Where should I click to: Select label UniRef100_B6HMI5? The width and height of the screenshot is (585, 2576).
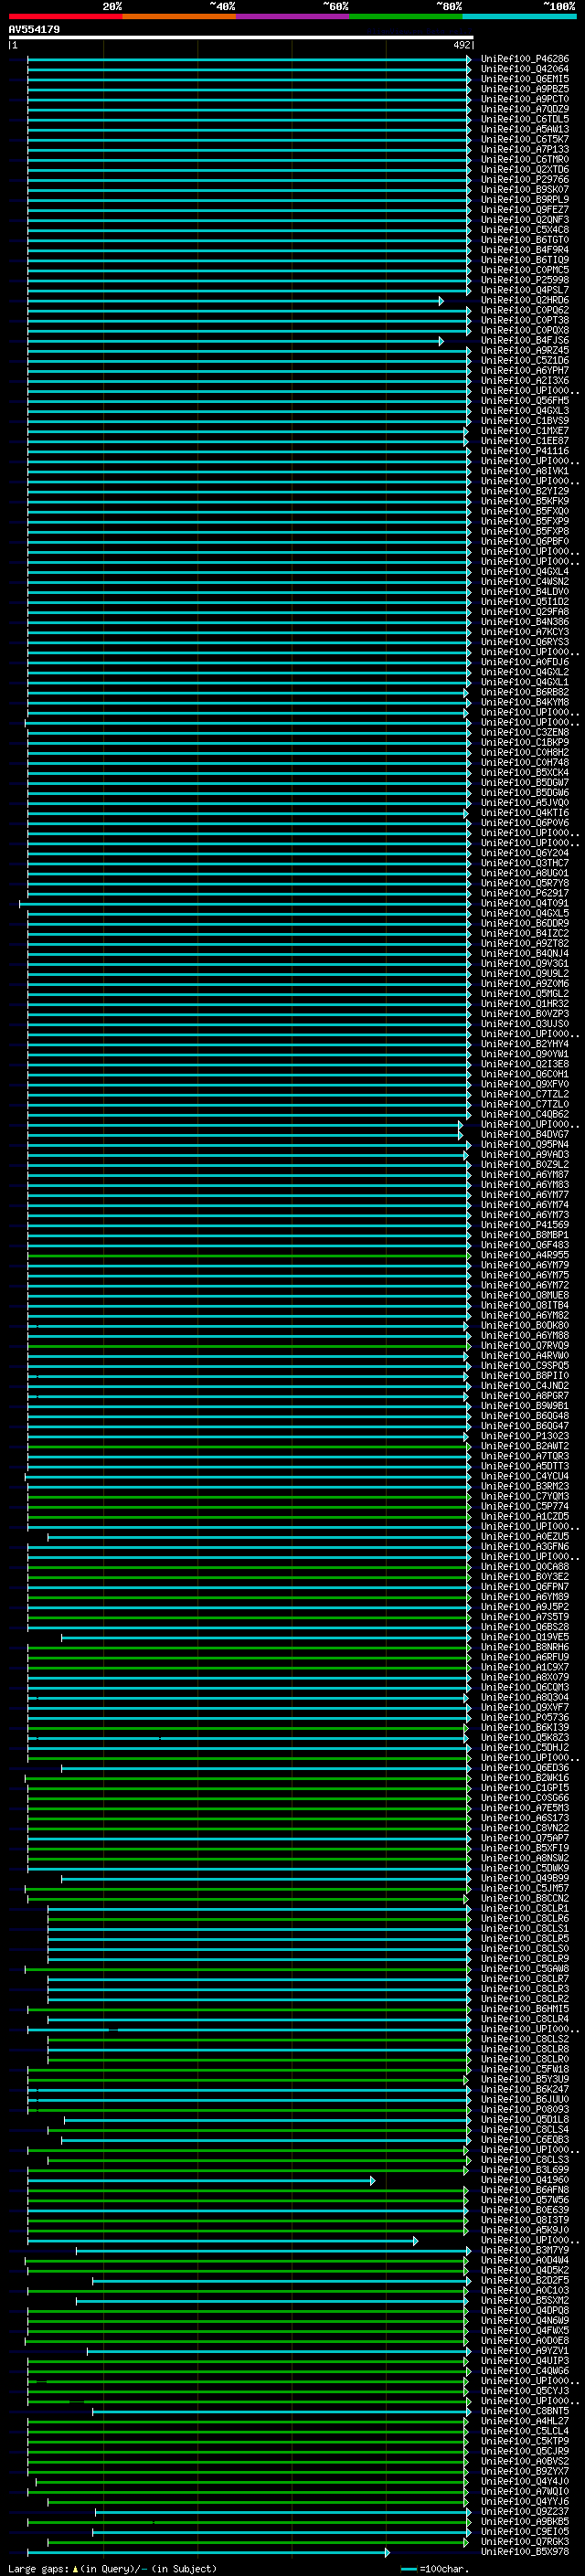(x=524, y=2009)
